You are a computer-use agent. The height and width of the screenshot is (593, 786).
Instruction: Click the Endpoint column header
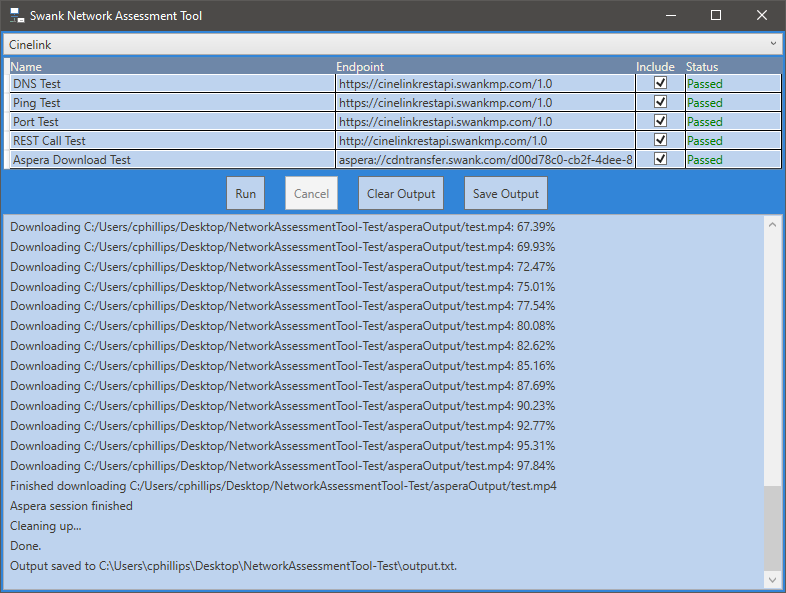coord(360,67)
